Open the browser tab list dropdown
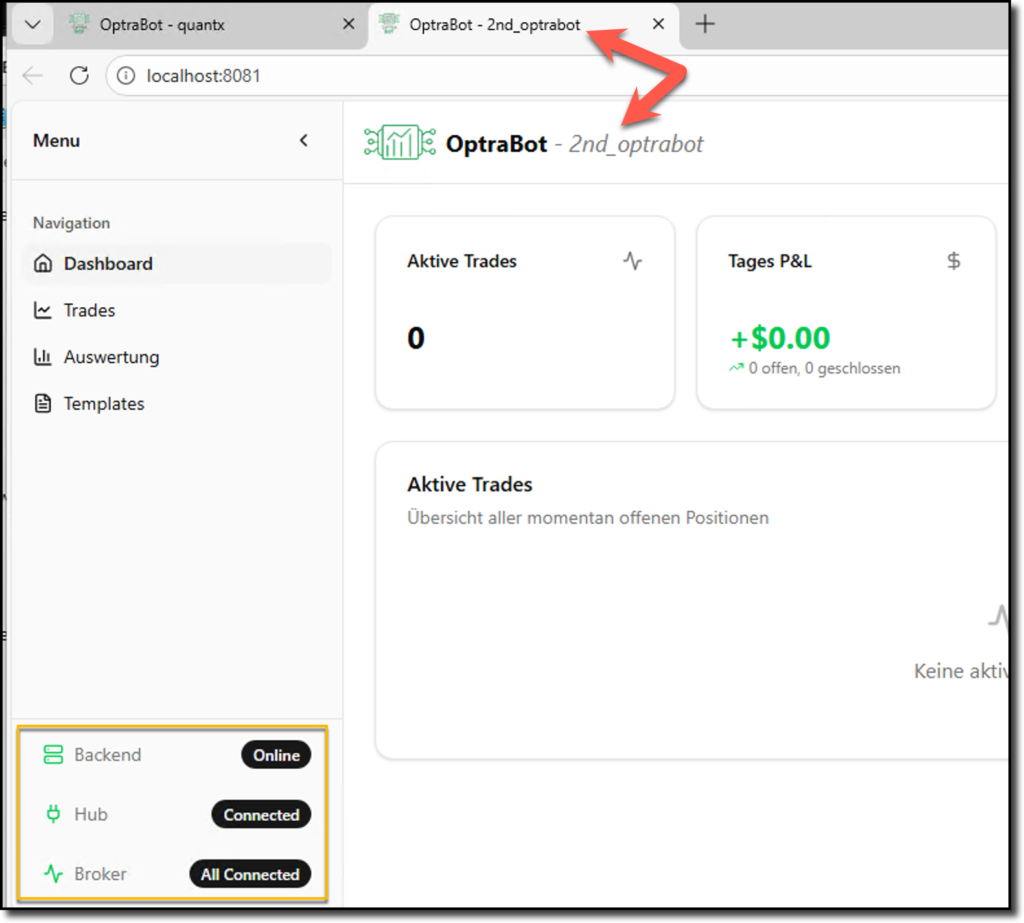The width and height of the screenshot is (1024, 923). [x=33, y=25]
